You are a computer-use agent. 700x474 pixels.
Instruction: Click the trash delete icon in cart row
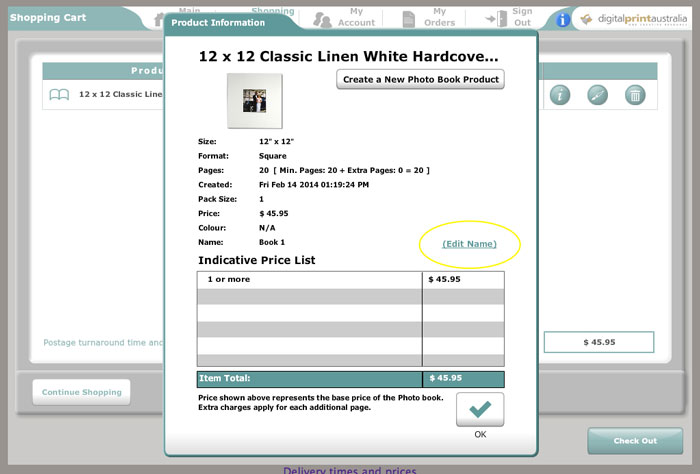pyautogui.click(x=634, y=95)
